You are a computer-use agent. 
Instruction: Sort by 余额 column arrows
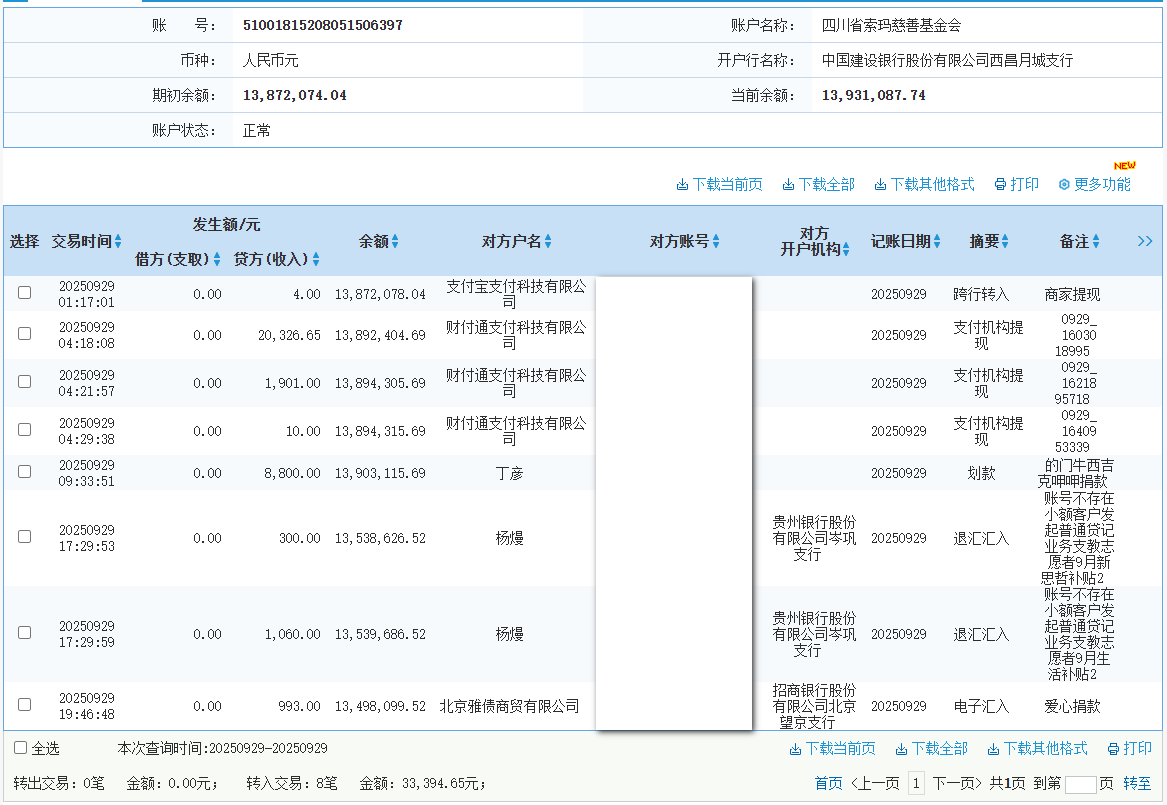pyautogui.click(x=395, y=242)
